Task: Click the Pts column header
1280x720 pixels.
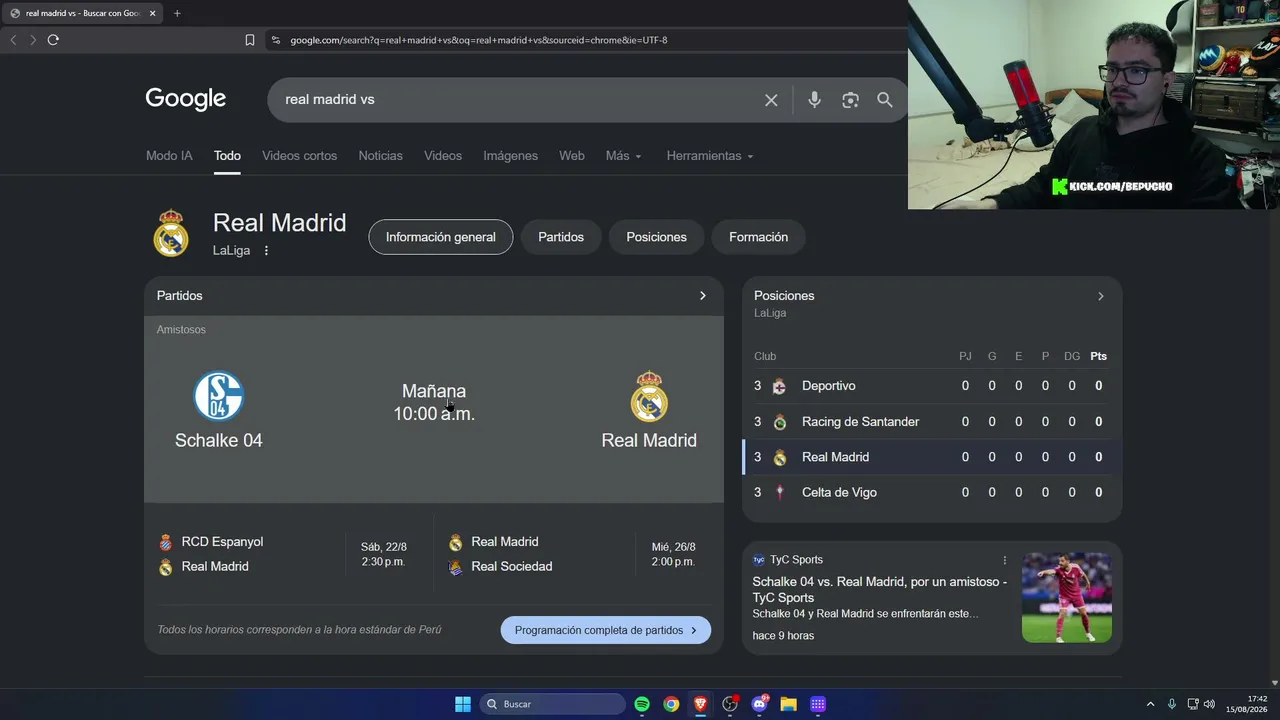Action: click(1099, 356)
